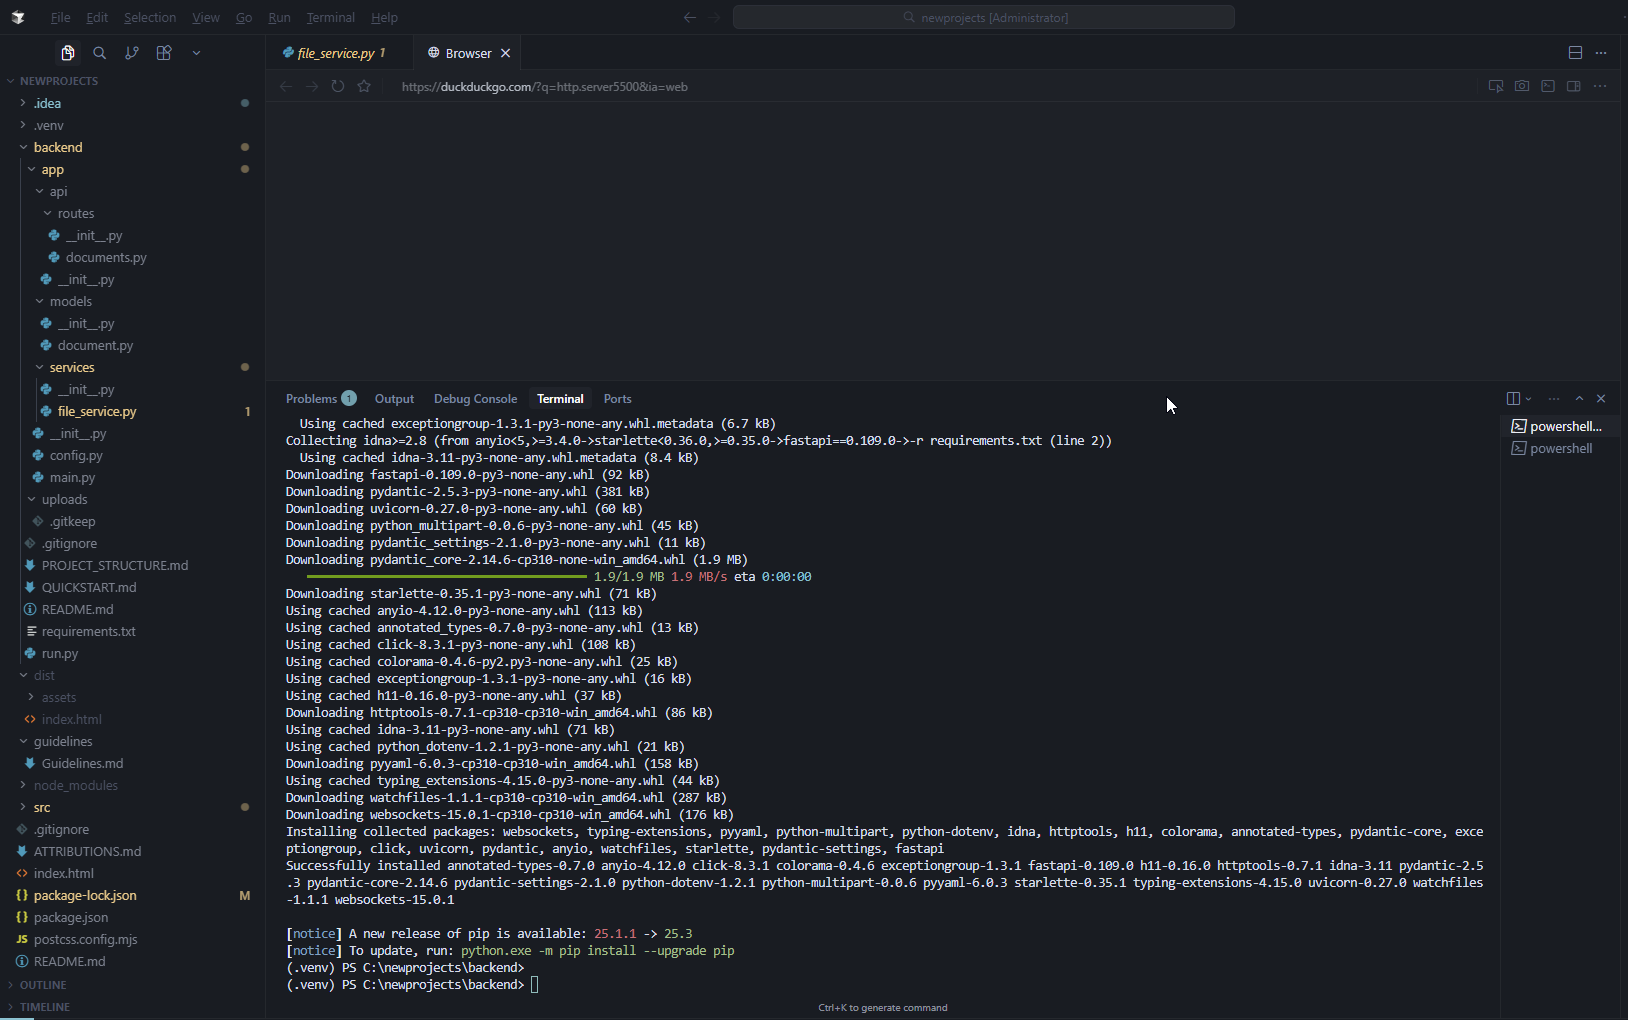Image resolution: width=1628 pixels, height=1020 pixels.
Task: Show additional sidebar views chevron
Action: [196, 53]
